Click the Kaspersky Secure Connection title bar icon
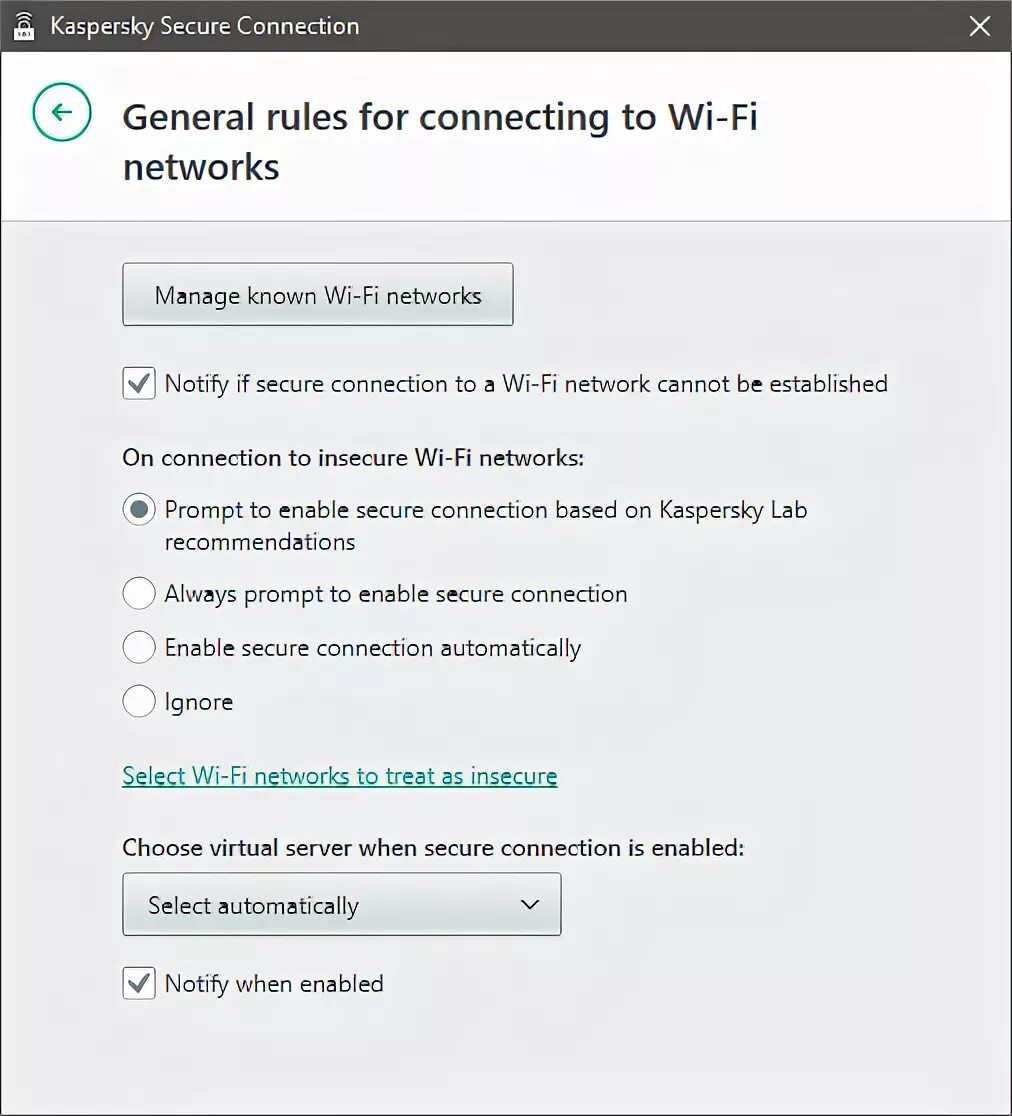 click(24, 26)
